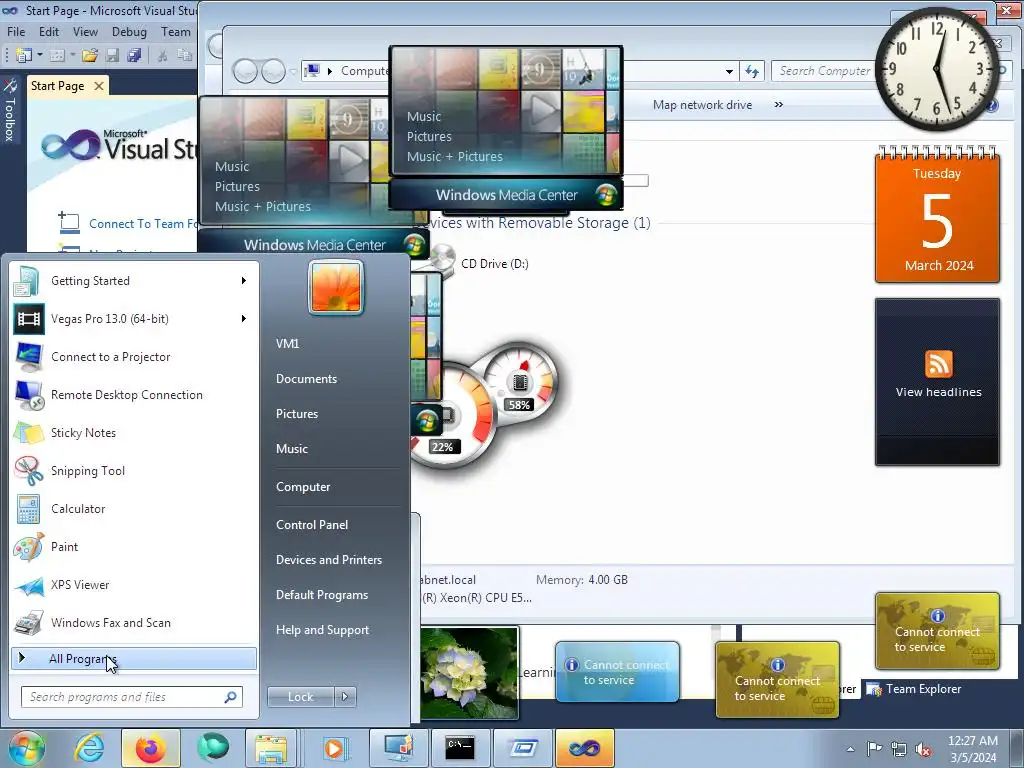
Task: Open Calculator from the Start menu
Action: tap(133, 508)
